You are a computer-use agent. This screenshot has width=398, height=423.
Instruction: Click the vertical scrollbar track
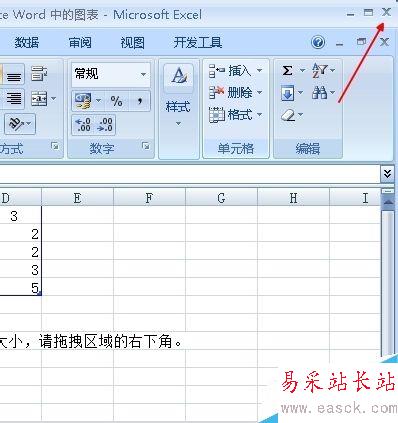tap(388, 283)
